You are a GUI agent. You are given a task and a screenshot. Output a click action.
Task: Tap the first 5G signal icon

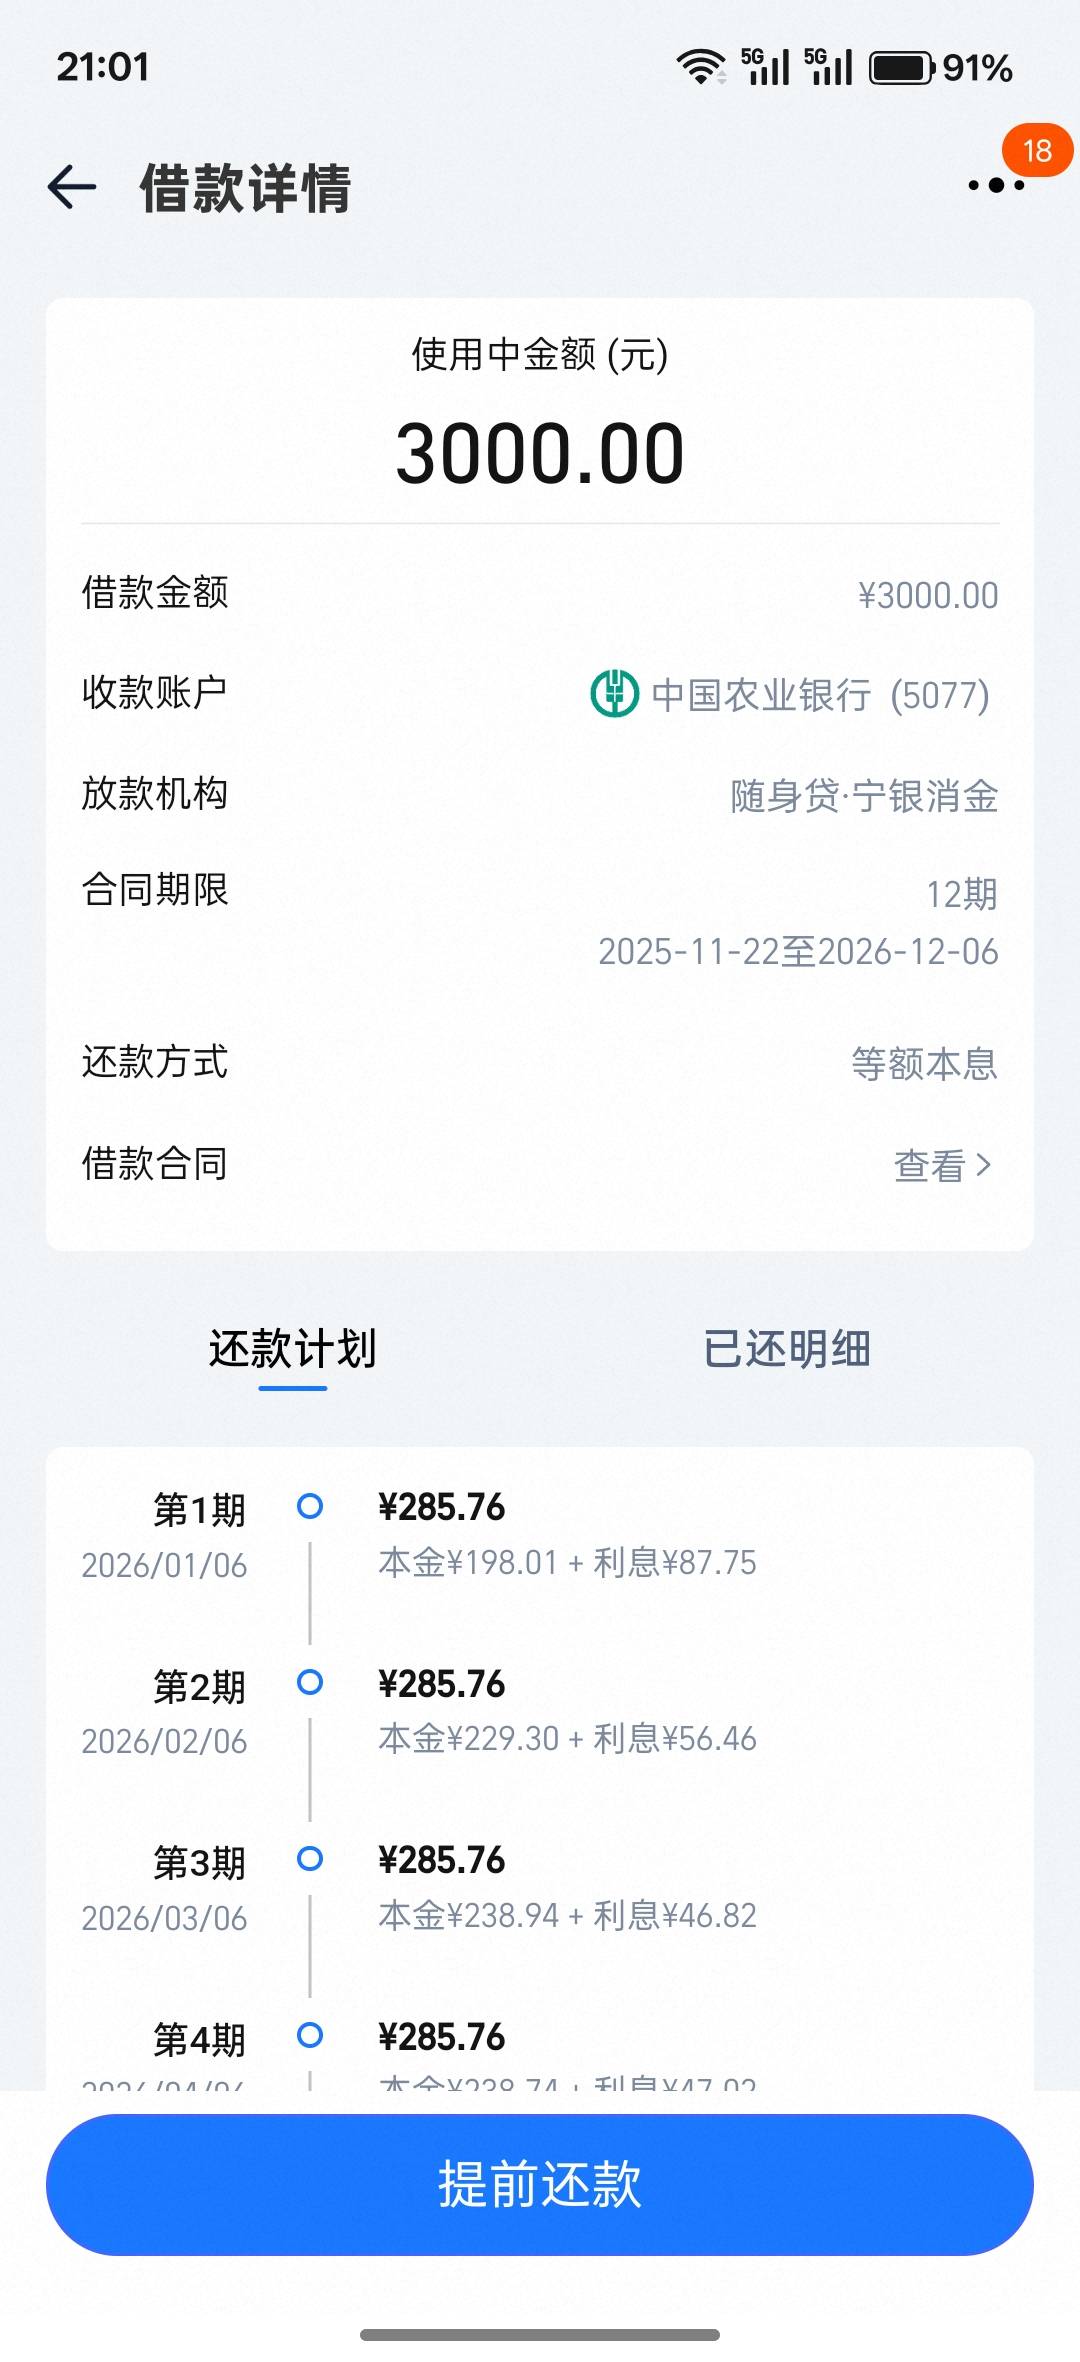[766, 67]
